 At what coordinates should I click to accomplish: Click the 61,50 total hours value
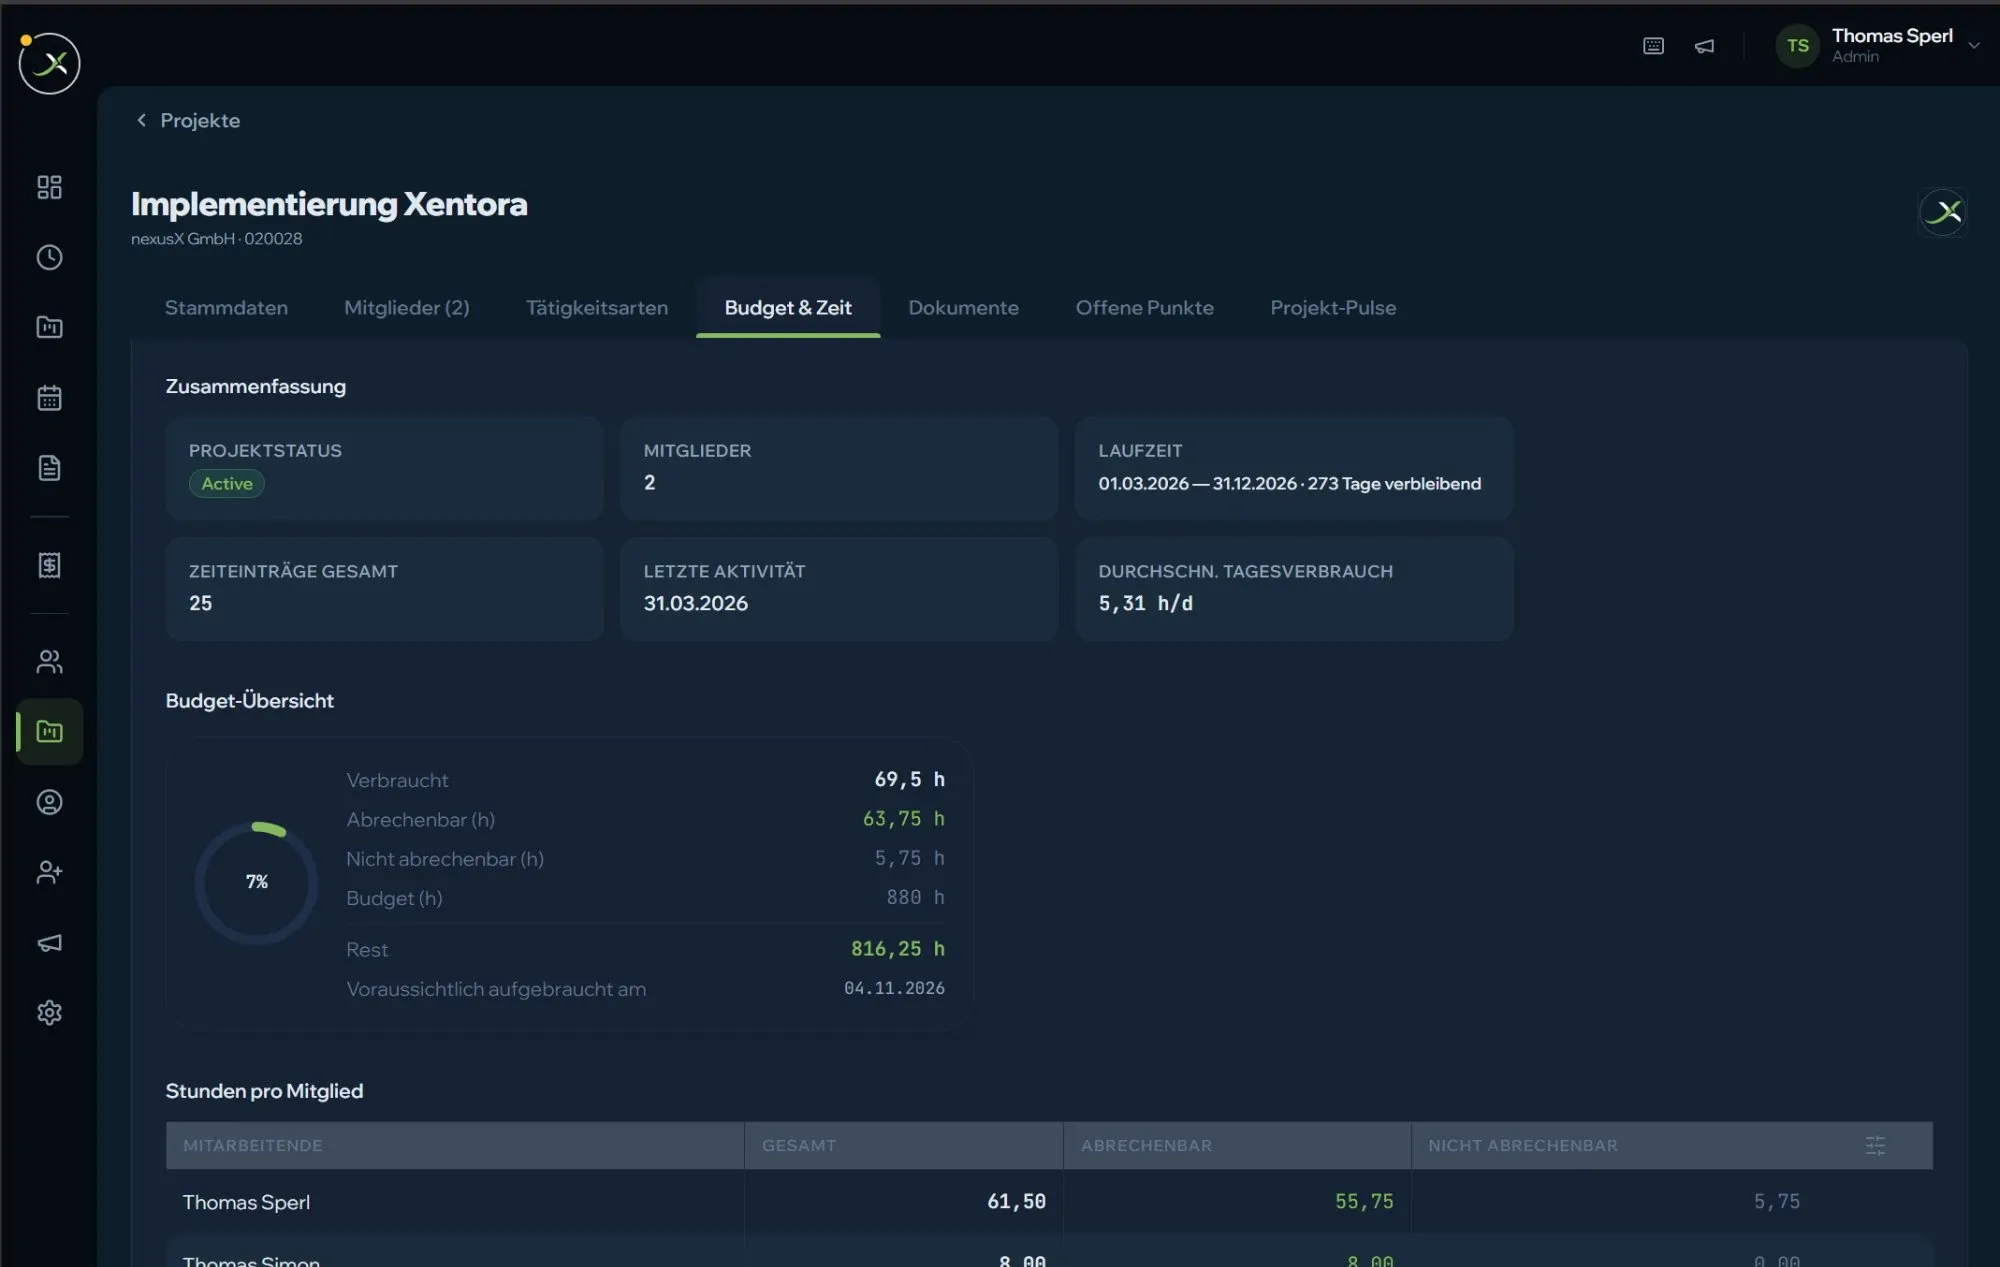pos(1016,1201)
